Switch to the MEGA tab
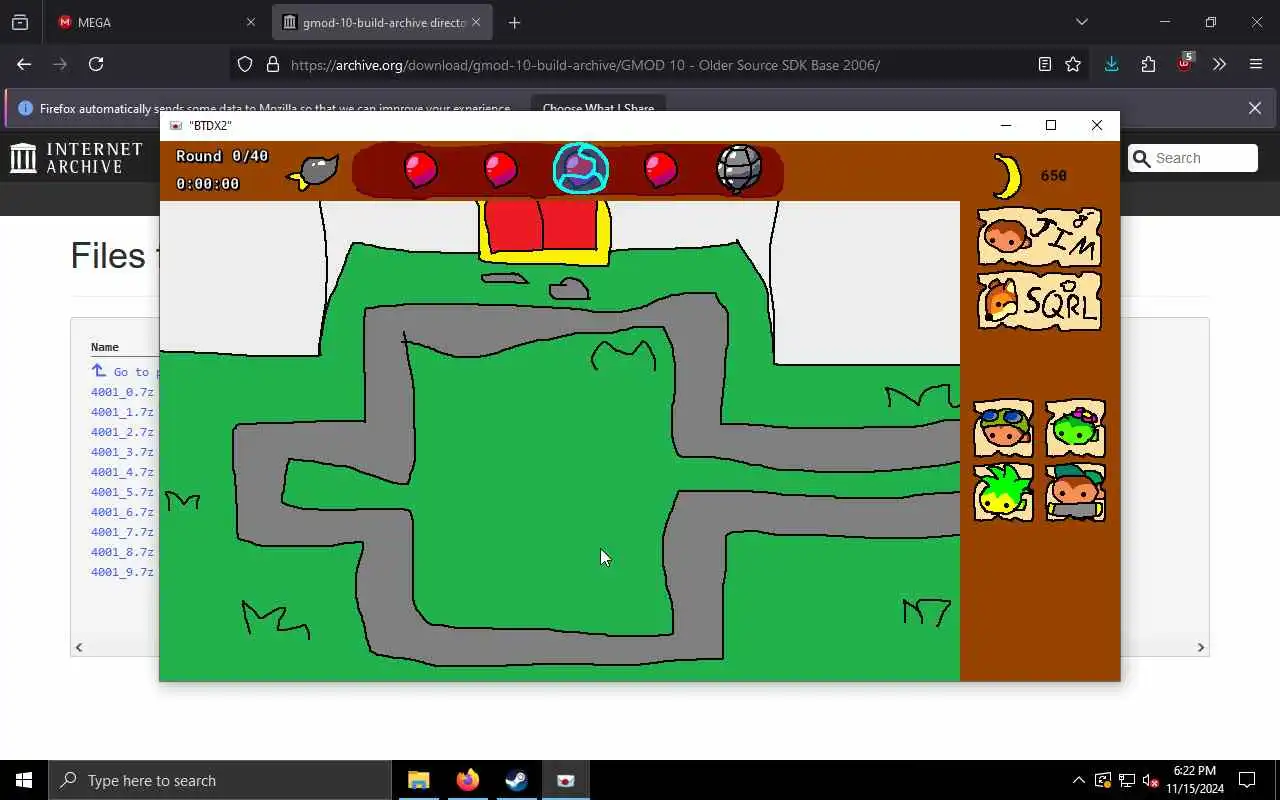1280x800 pixels. [155, 22]
